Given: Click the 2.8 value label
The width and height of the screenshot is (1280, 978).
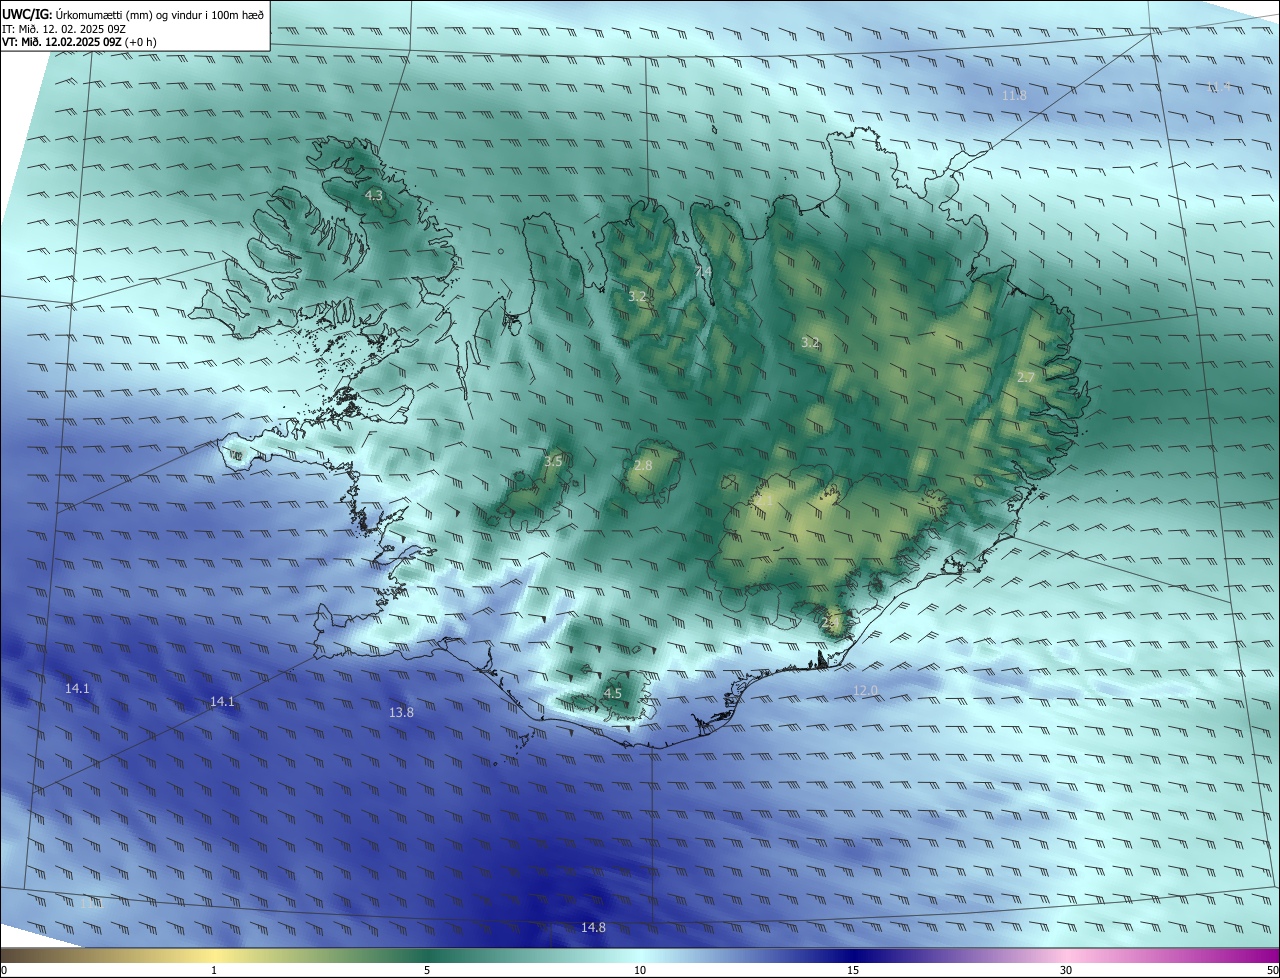Looking at the screenshot, I should 643,466.
